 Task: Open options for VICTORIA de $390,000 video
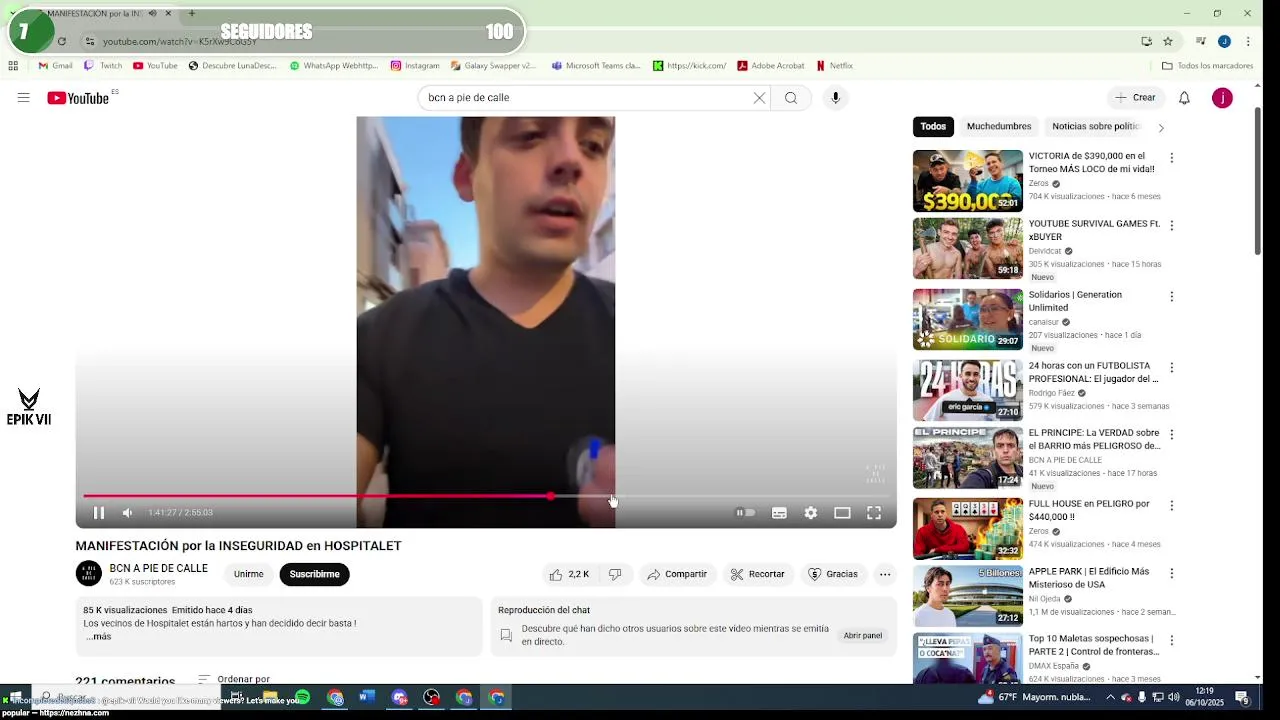pyautogui.click(x=1172, y=158)
